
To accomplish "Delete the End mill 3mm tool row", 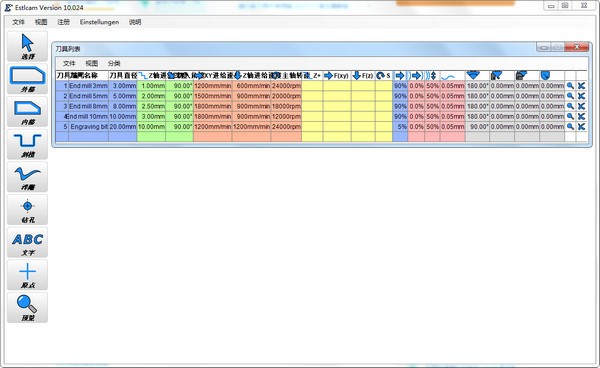I will 582,86.
